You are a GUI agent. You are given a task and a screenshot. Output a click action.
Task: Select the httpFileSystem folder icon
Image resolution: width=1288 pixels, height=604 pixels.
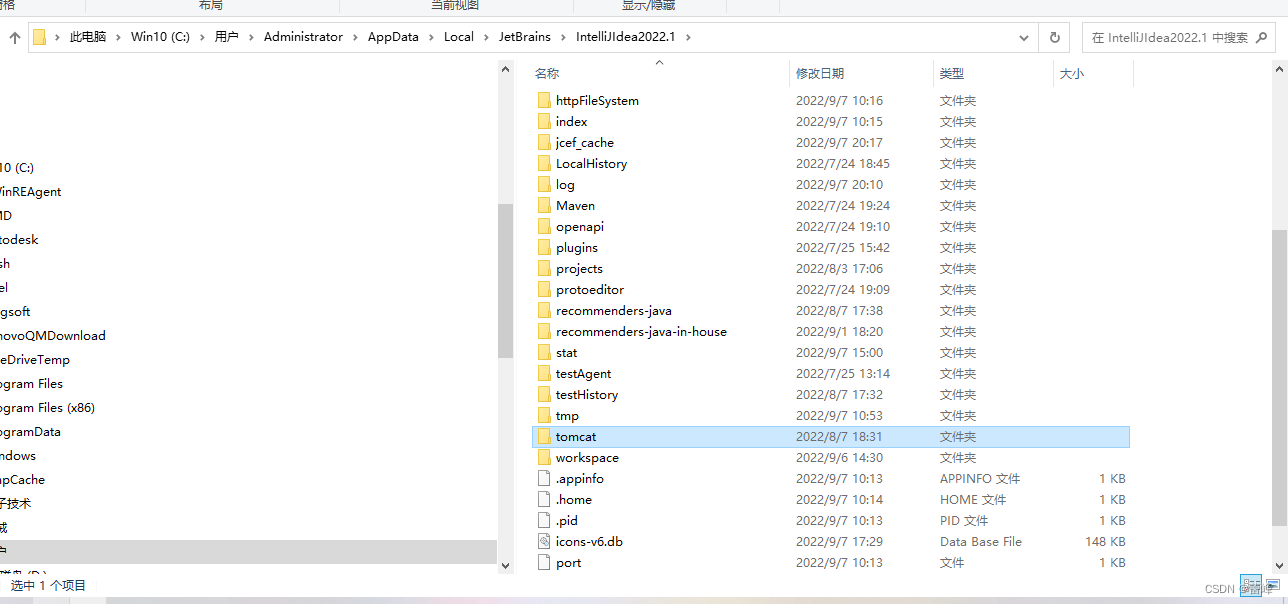544,100
